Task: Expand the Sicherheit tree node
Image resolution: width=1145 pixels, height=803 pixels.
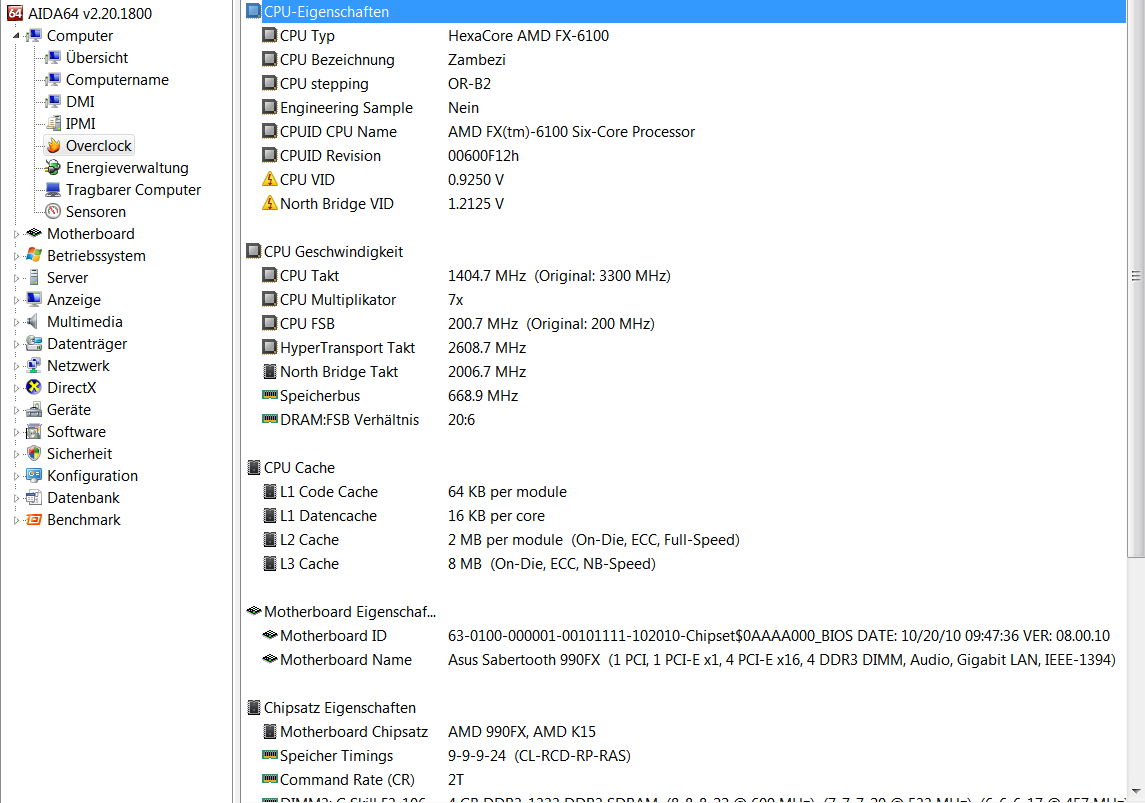Action: (16, 454)
